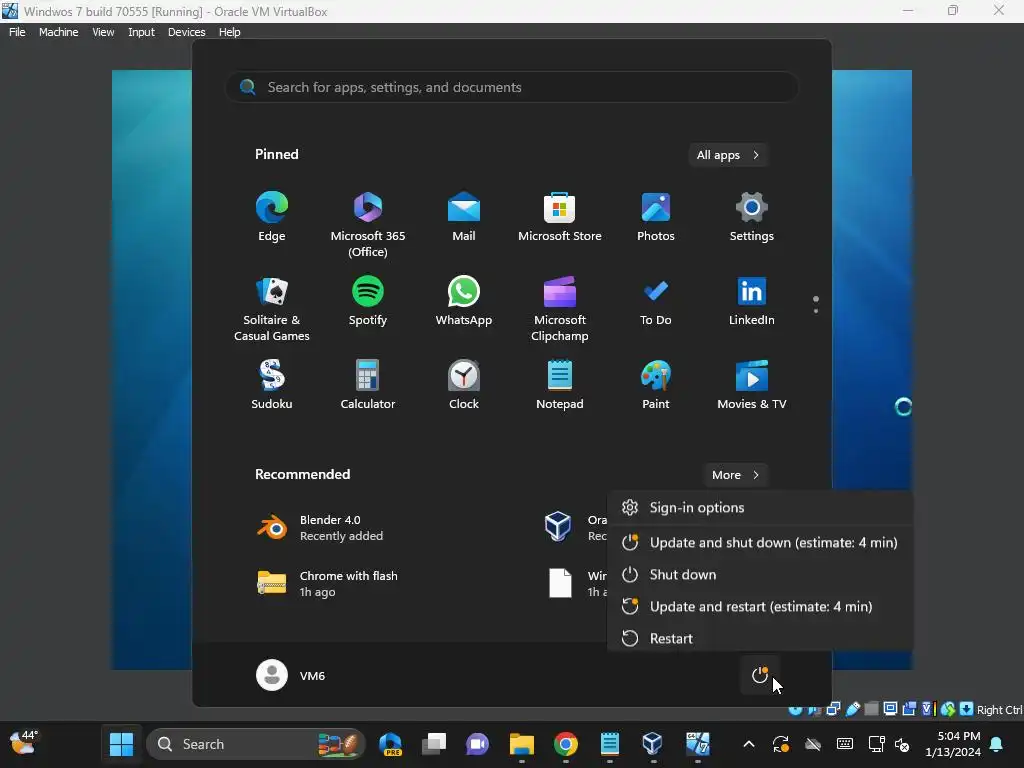Open Blender 4.0 recommended item
Image resolution: width=1024 pixels, height=768 pixels.
click(320, 528)
